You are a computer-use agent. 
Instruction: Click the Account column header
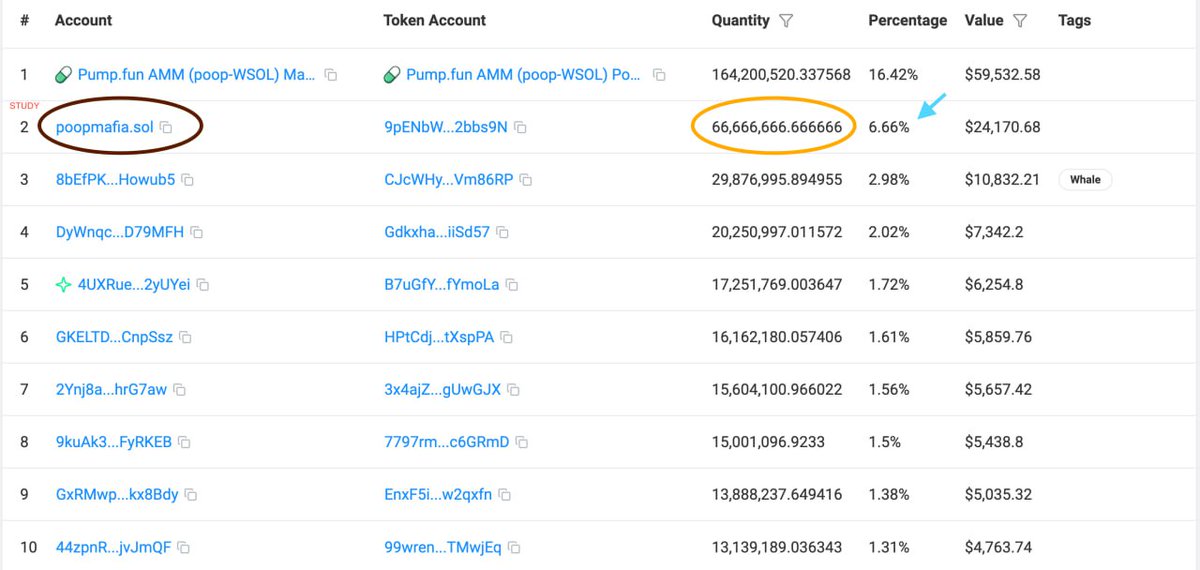84,20
